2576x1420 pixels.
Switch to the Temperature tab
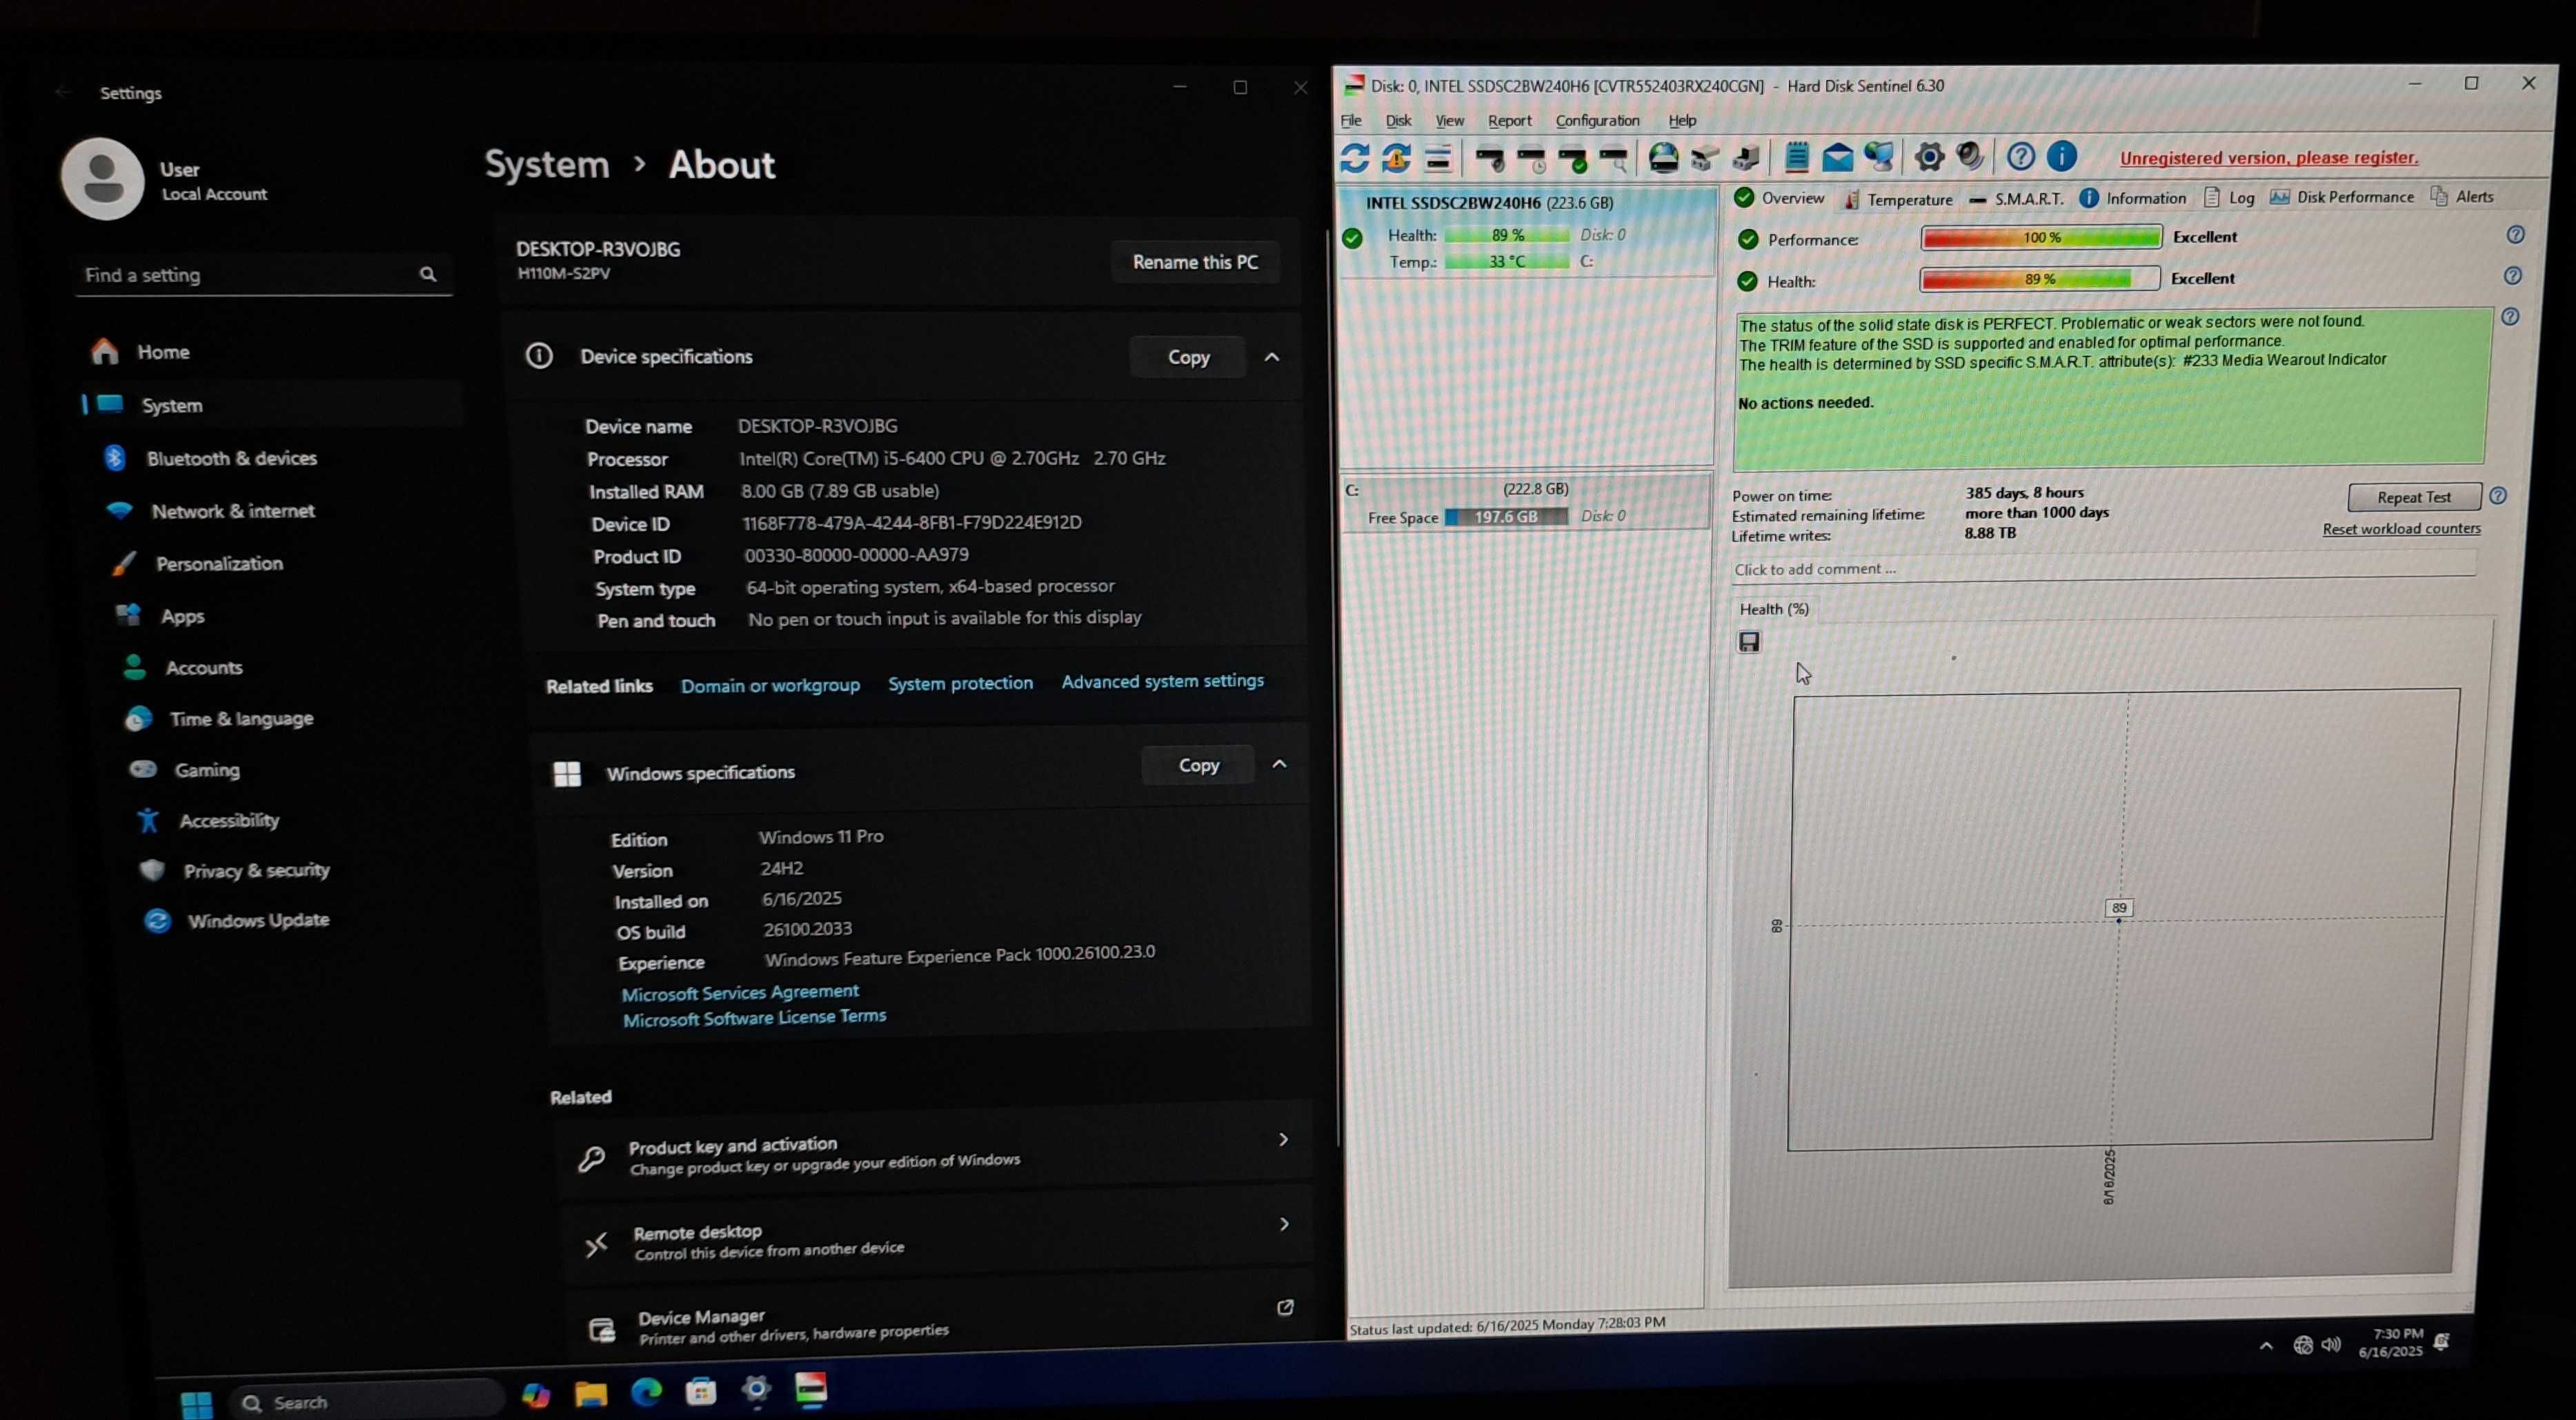coord(1897,199)
